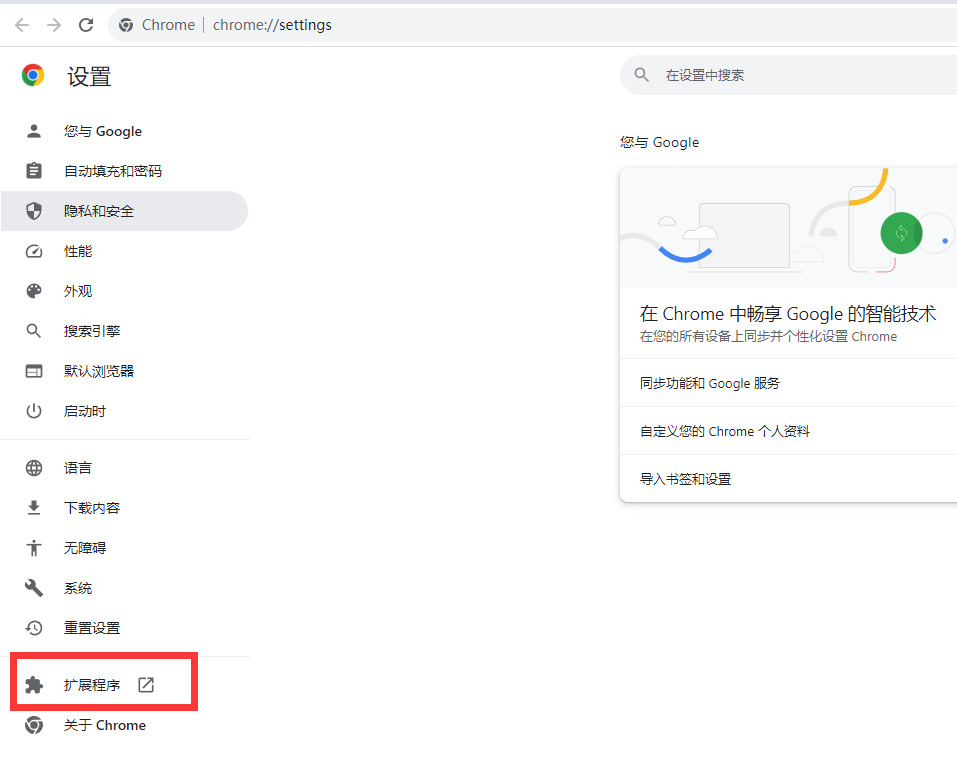
Task: Click the Chrome logo beside 设置 title
Action: tap(33, 75)
